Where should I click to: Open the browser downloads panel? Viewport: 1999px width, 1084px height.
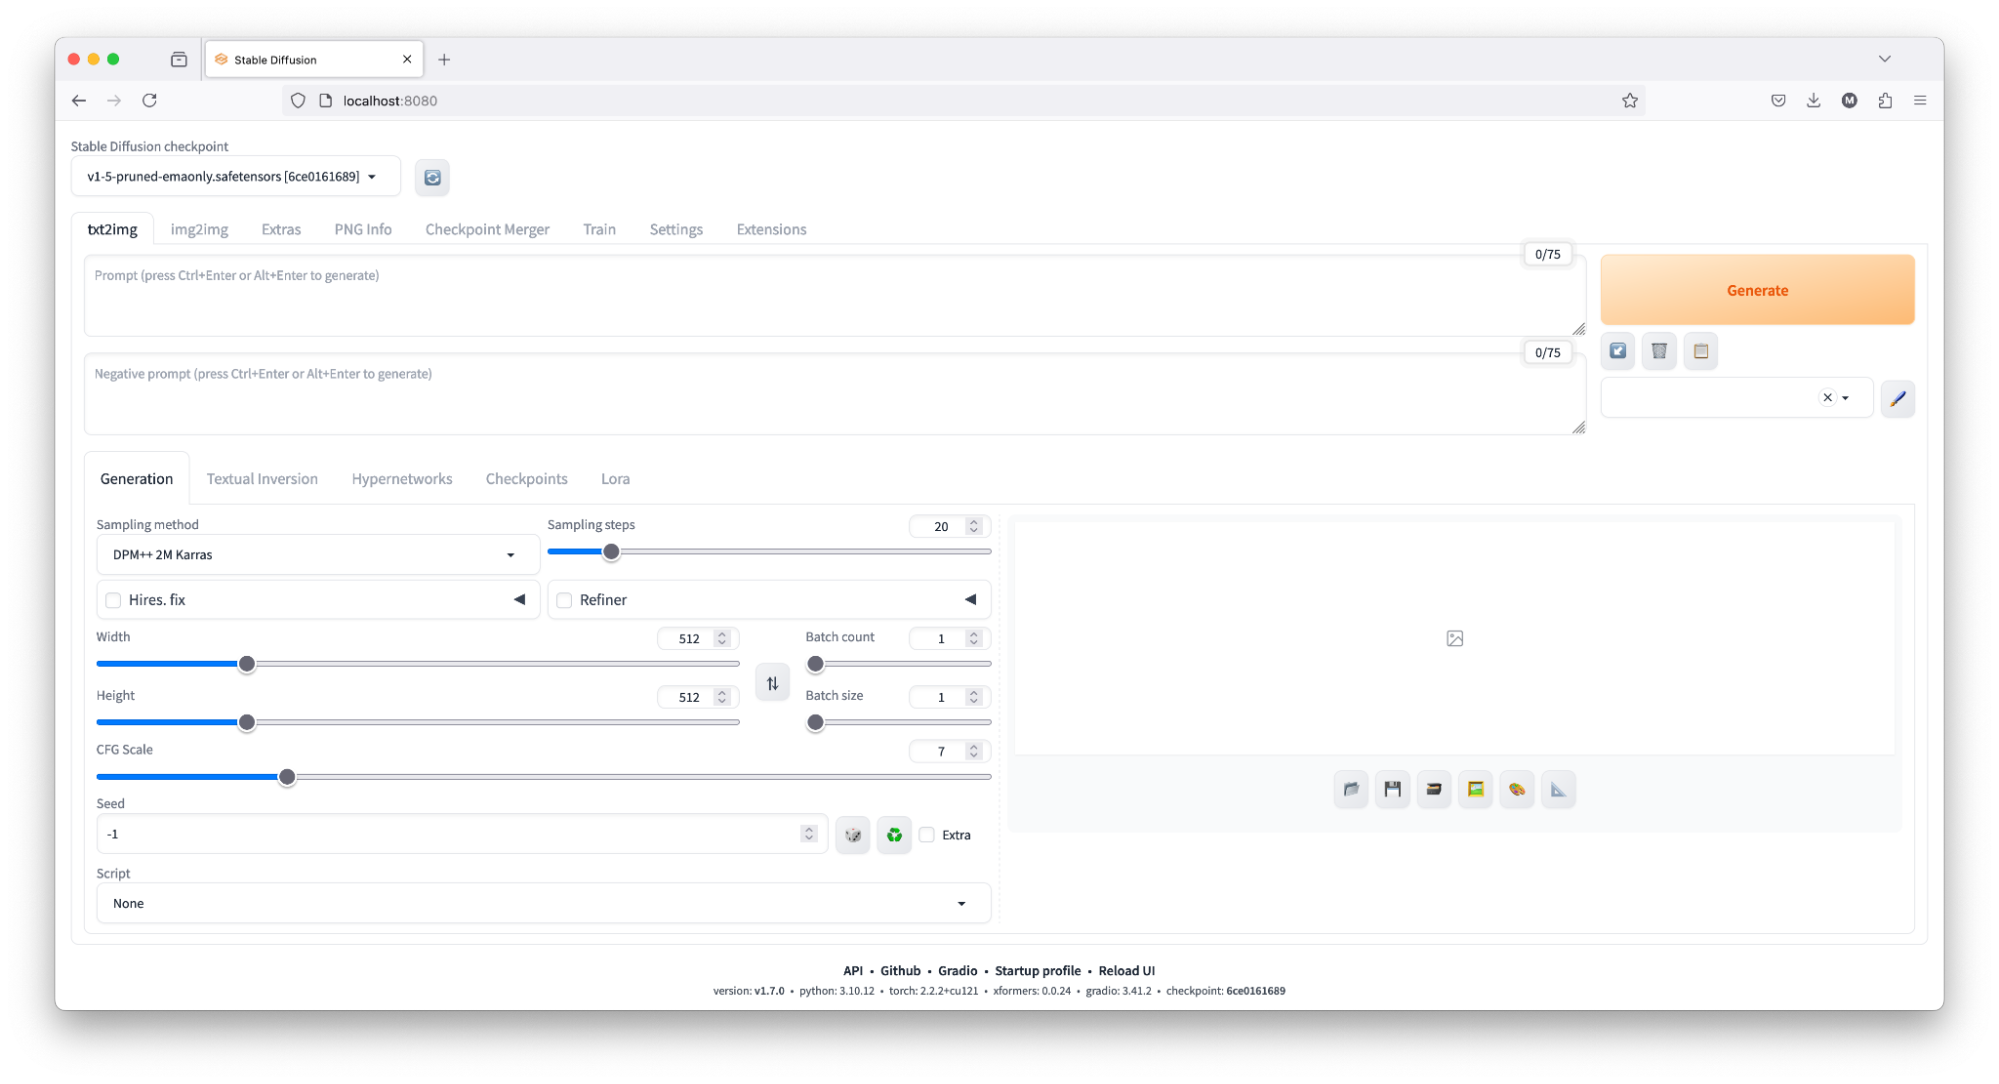pos(1813,100)
